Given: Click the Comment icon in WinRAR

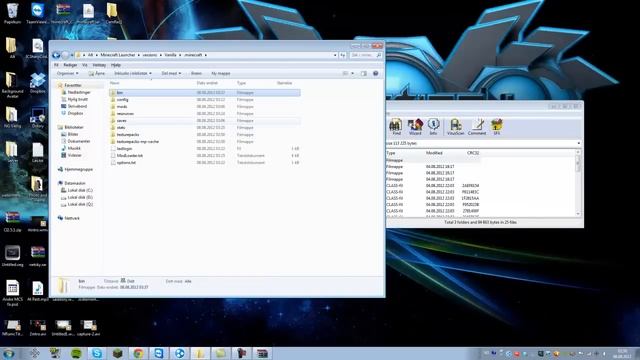Looking at the screenshot, I should pyautogui.click(x=477, y=127).
